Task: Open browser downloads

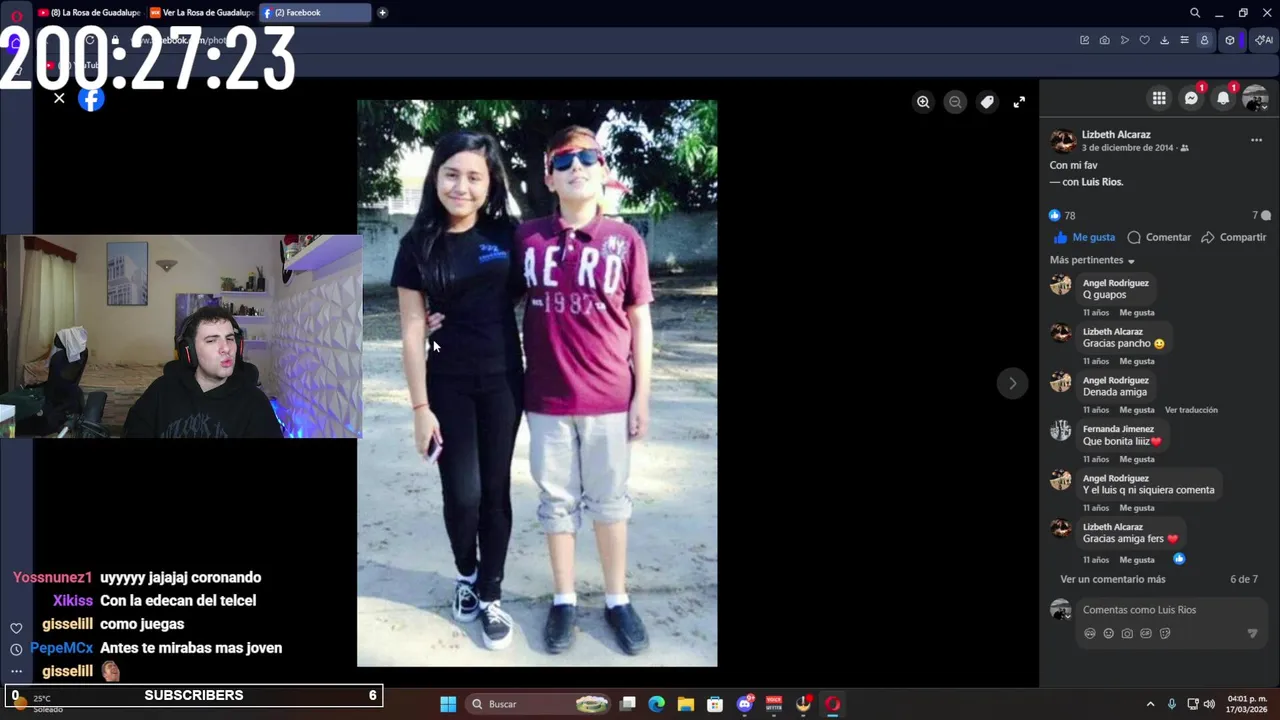Action: click(x=1165, y=40)
